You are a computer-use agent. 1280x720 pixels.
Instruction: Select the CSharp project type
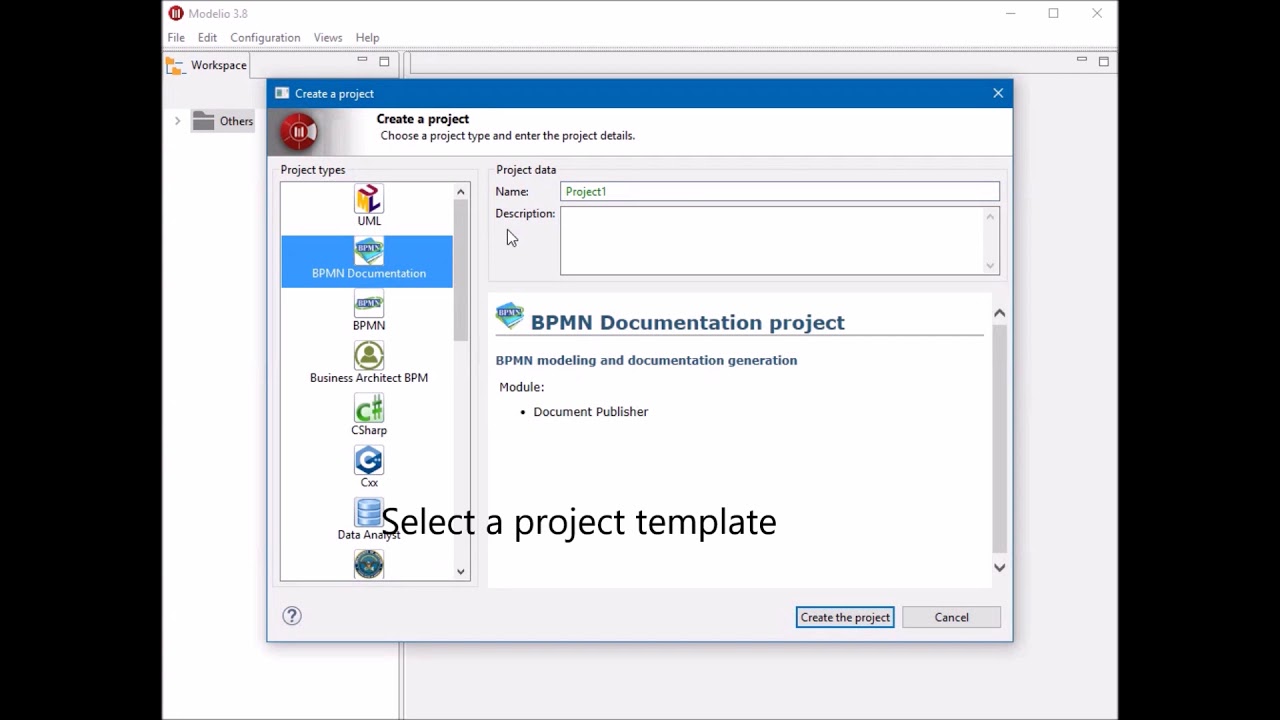coord(368,416)
